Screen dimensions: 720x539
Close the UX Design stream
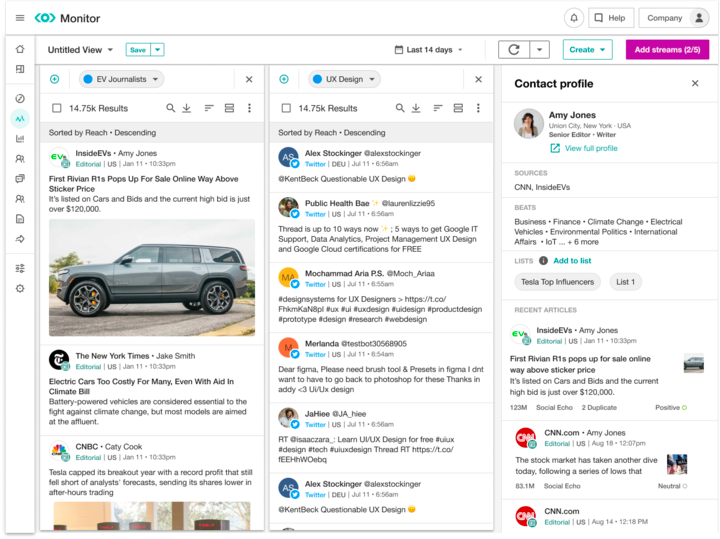(478, 79)
